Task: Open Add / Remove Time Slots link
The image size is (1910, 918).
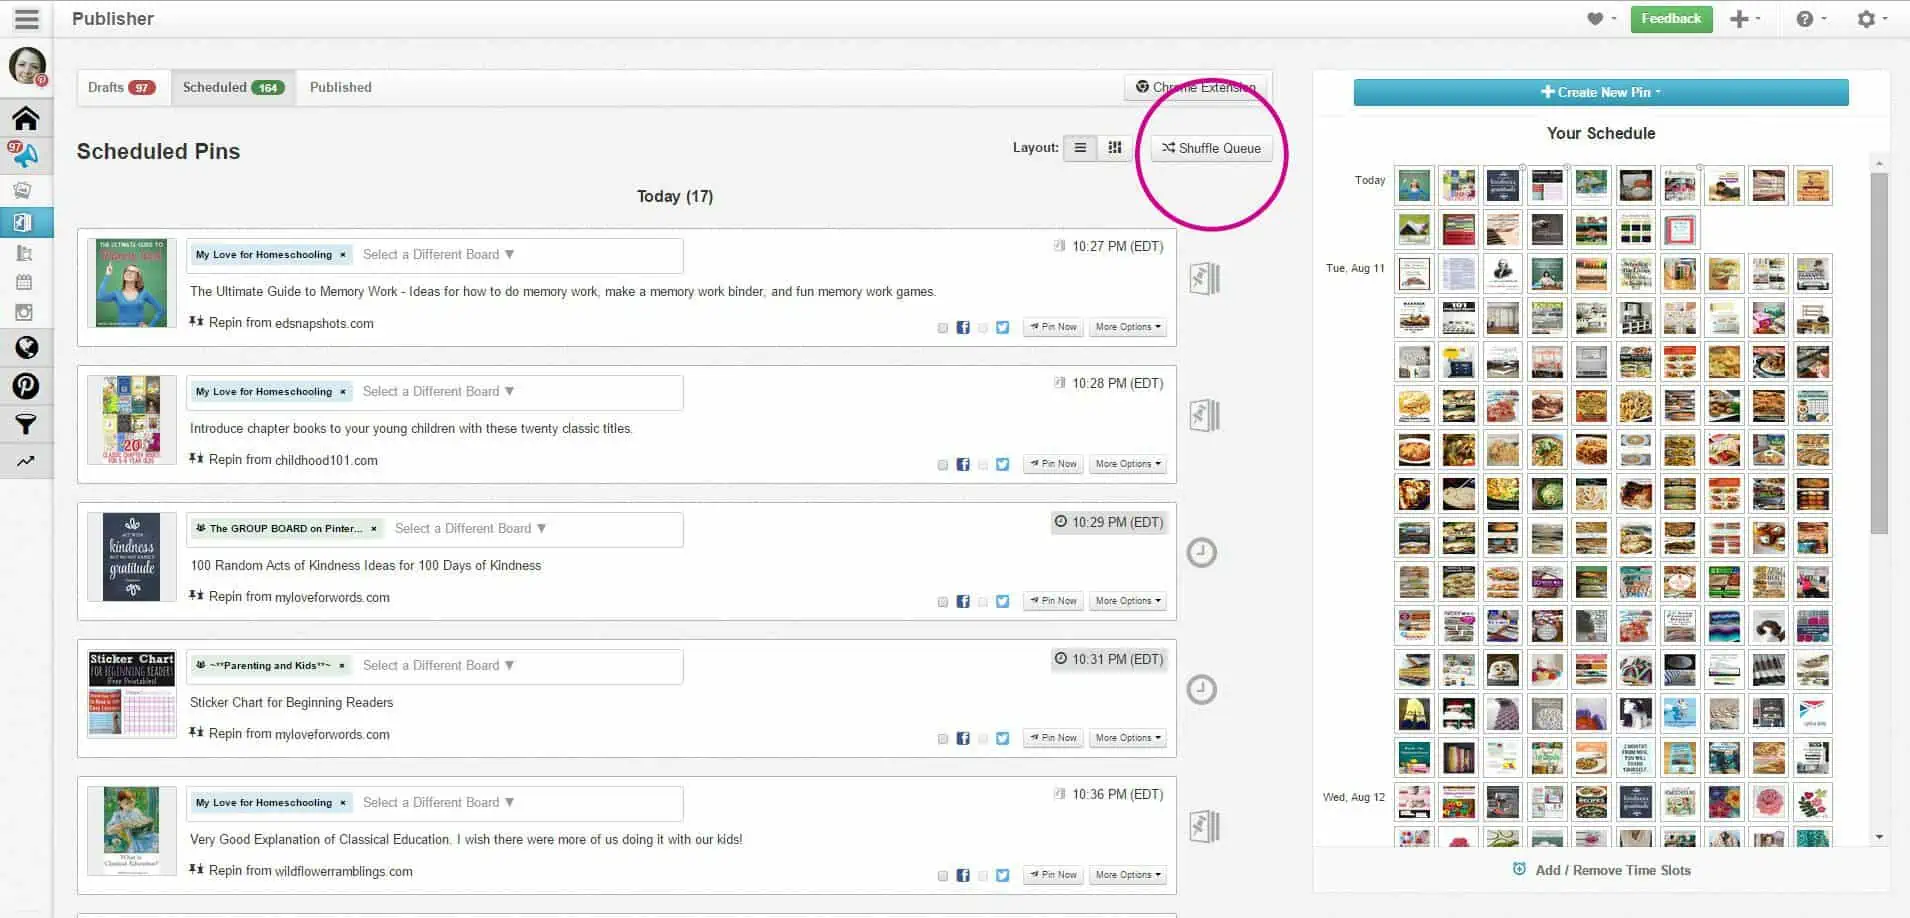Action: tap(1602, 870)
